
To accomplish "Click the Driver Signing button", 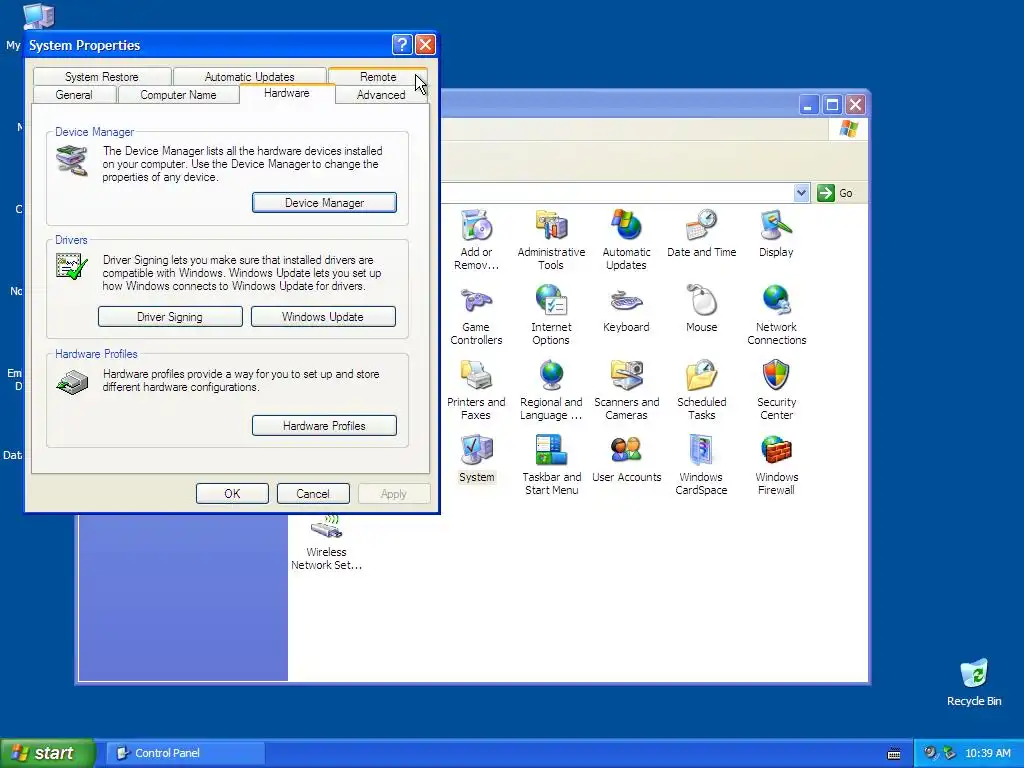I will (170, 317).
